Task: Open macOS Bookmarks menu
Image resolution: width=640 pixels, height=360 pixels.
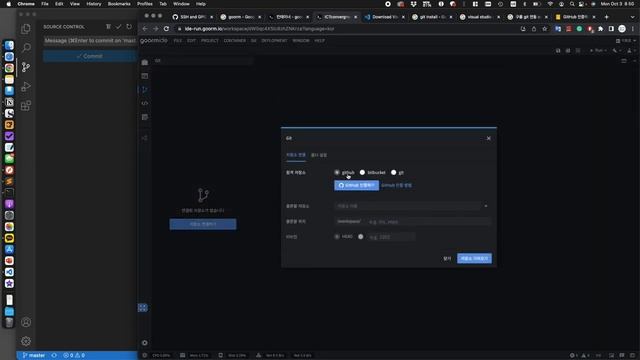Action: 119,4
